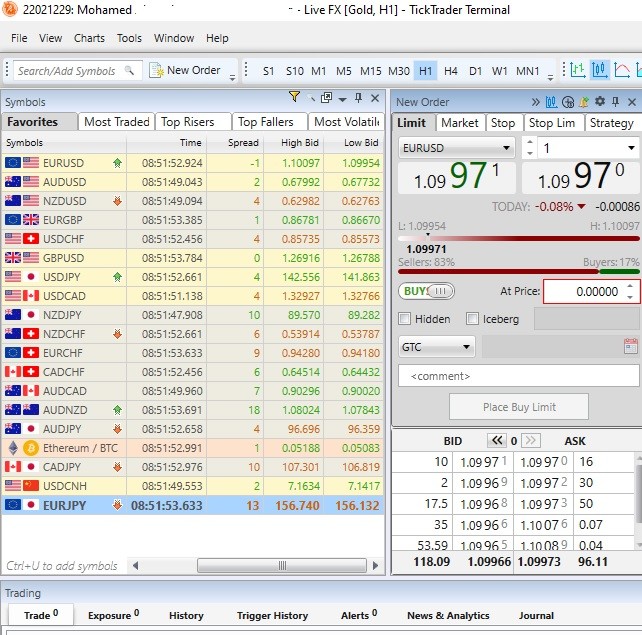Pin the Symbols panel
Image resolution: width=642 pixels, height=635 pixels.
coord(358,97)
